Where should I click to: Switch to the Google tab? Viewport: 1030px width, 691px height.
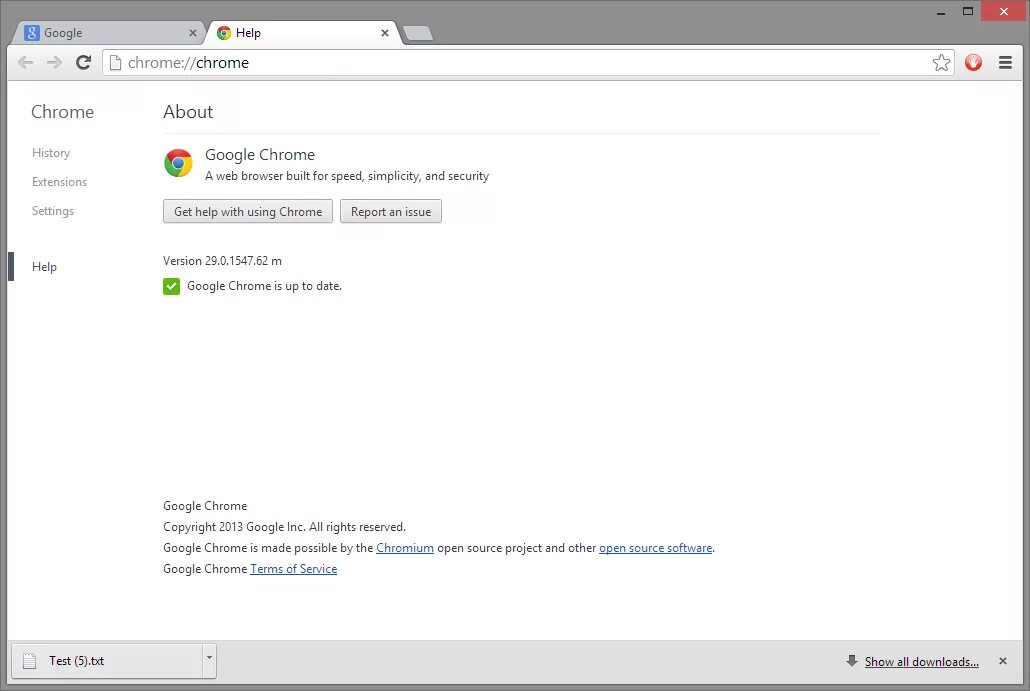click(x=109, y=33)
